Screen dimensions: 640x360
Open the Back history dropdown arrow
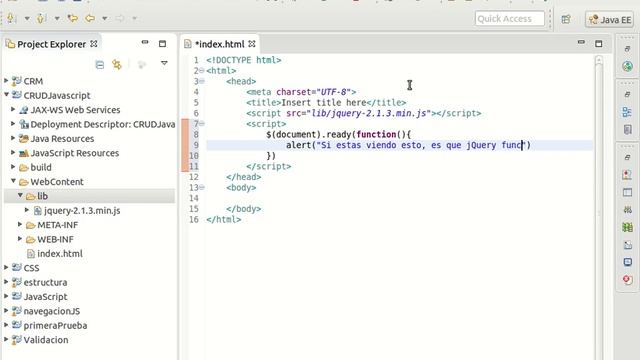(104, 18)
